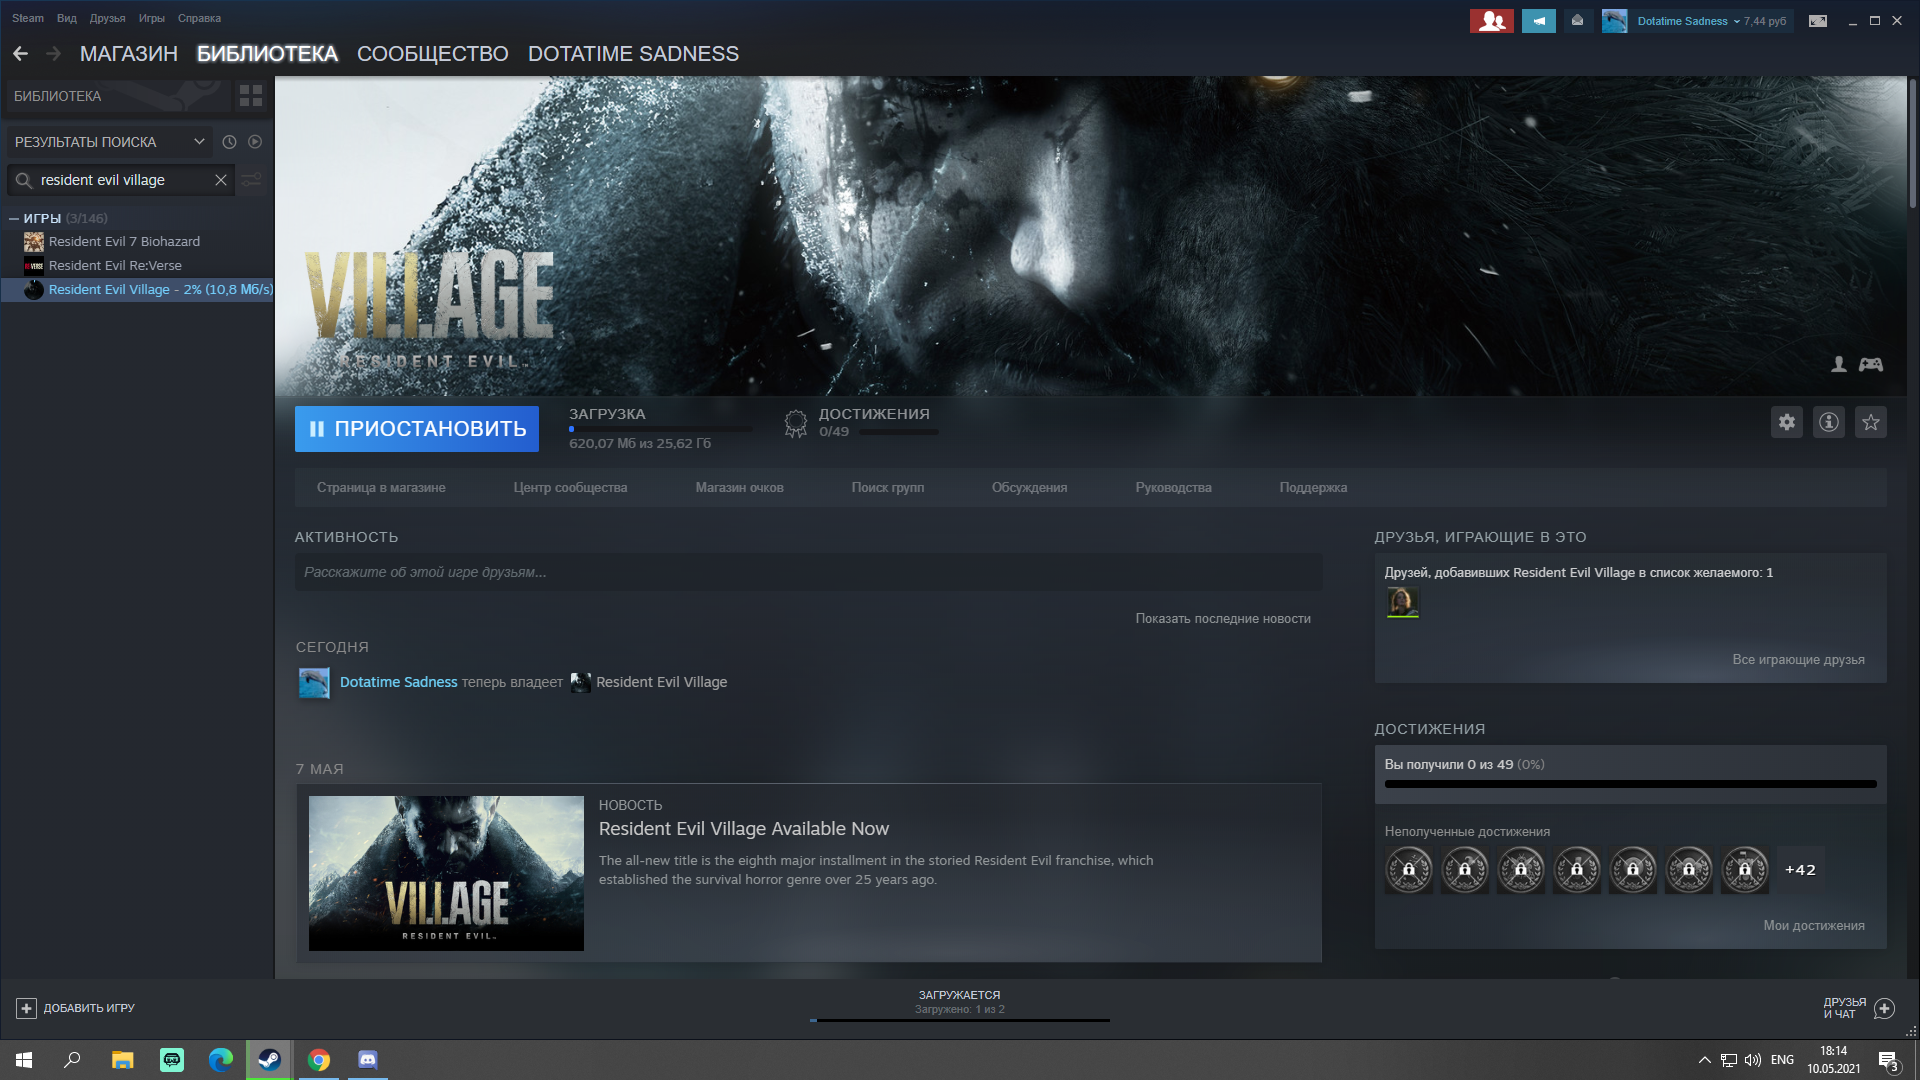Open the Друзья menu
This screenshot has width=1920, height=1080.
coord(107,18)
